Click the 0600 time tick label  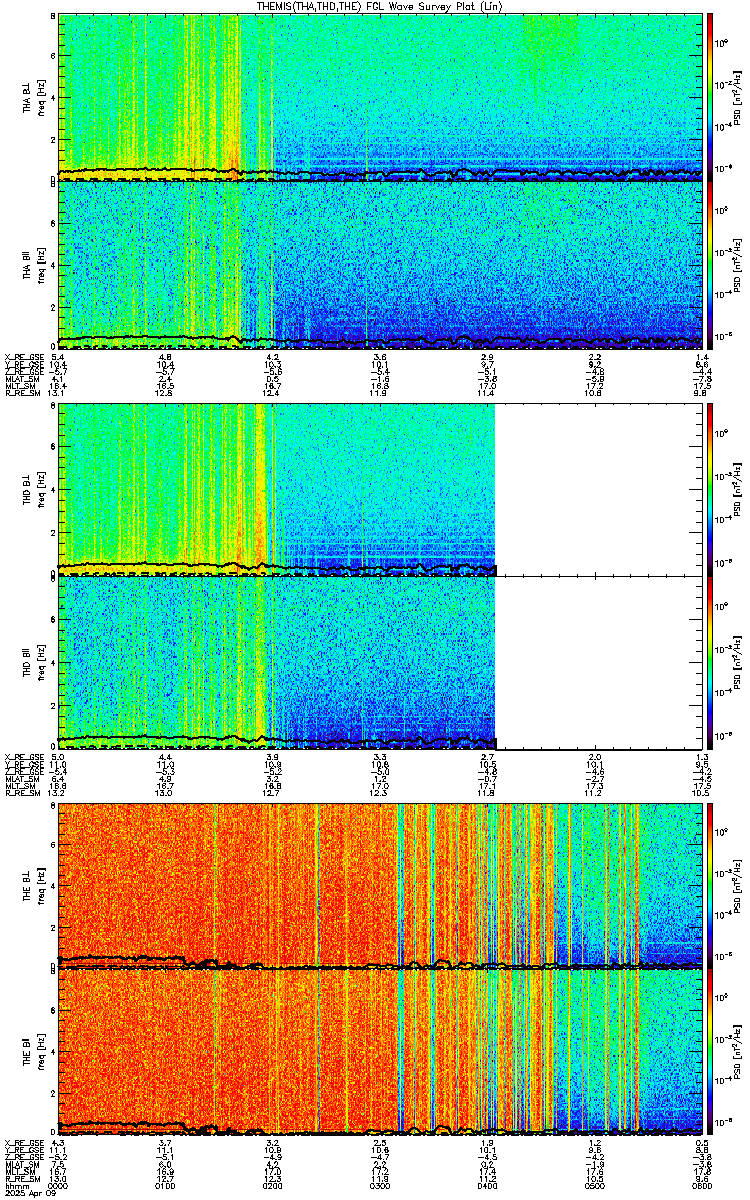tap(703, 1185)
